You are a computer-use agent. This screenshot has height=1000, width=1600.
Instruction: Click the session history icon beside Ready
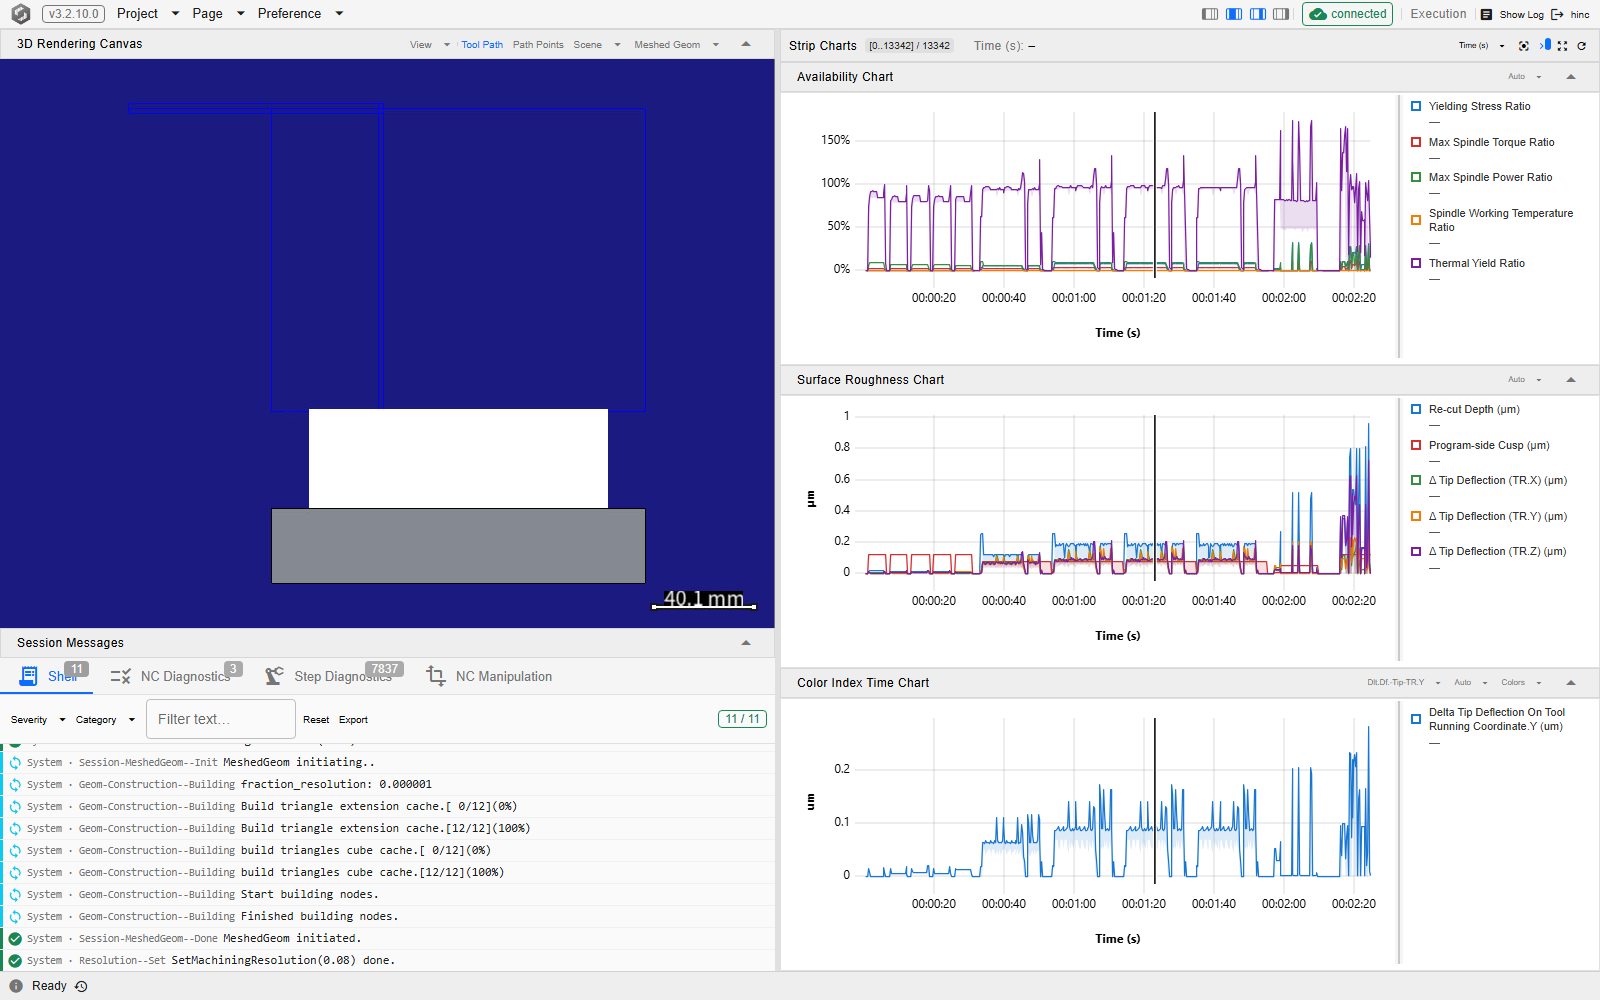pos(81,986)
